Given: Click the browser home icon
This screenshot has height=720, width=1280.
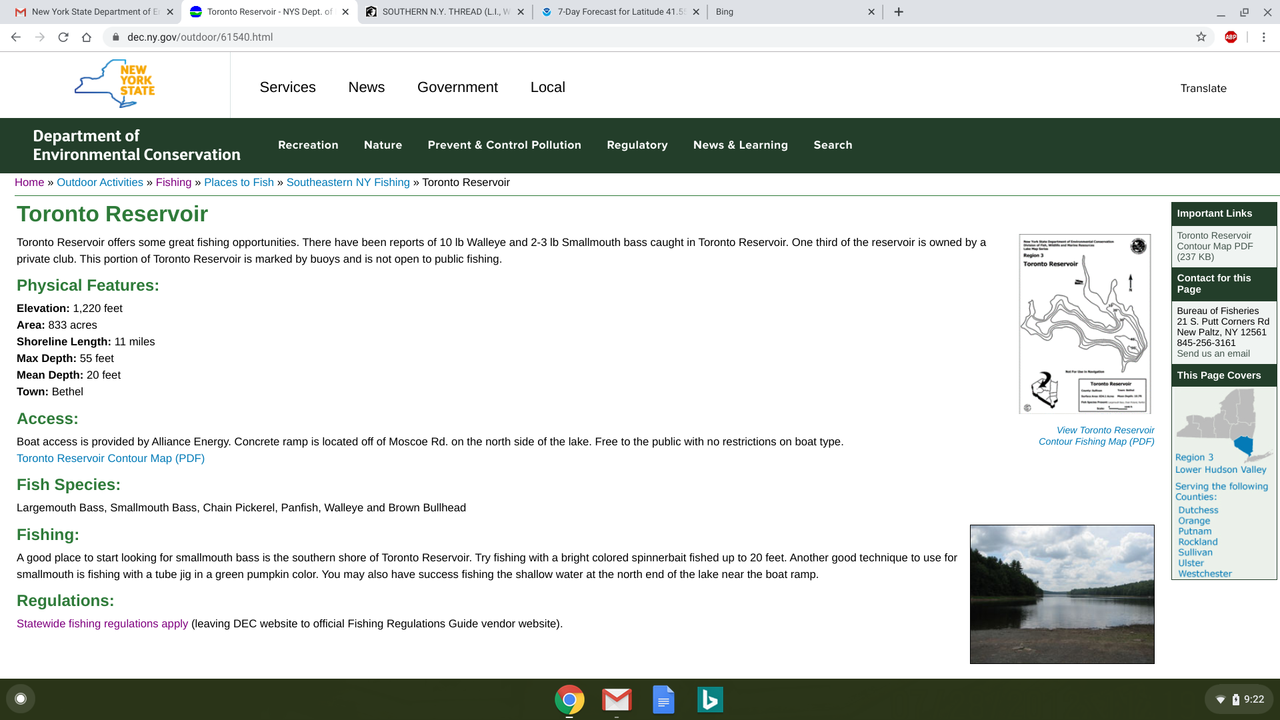Looking at the screenshot, I should click(86, 34).
